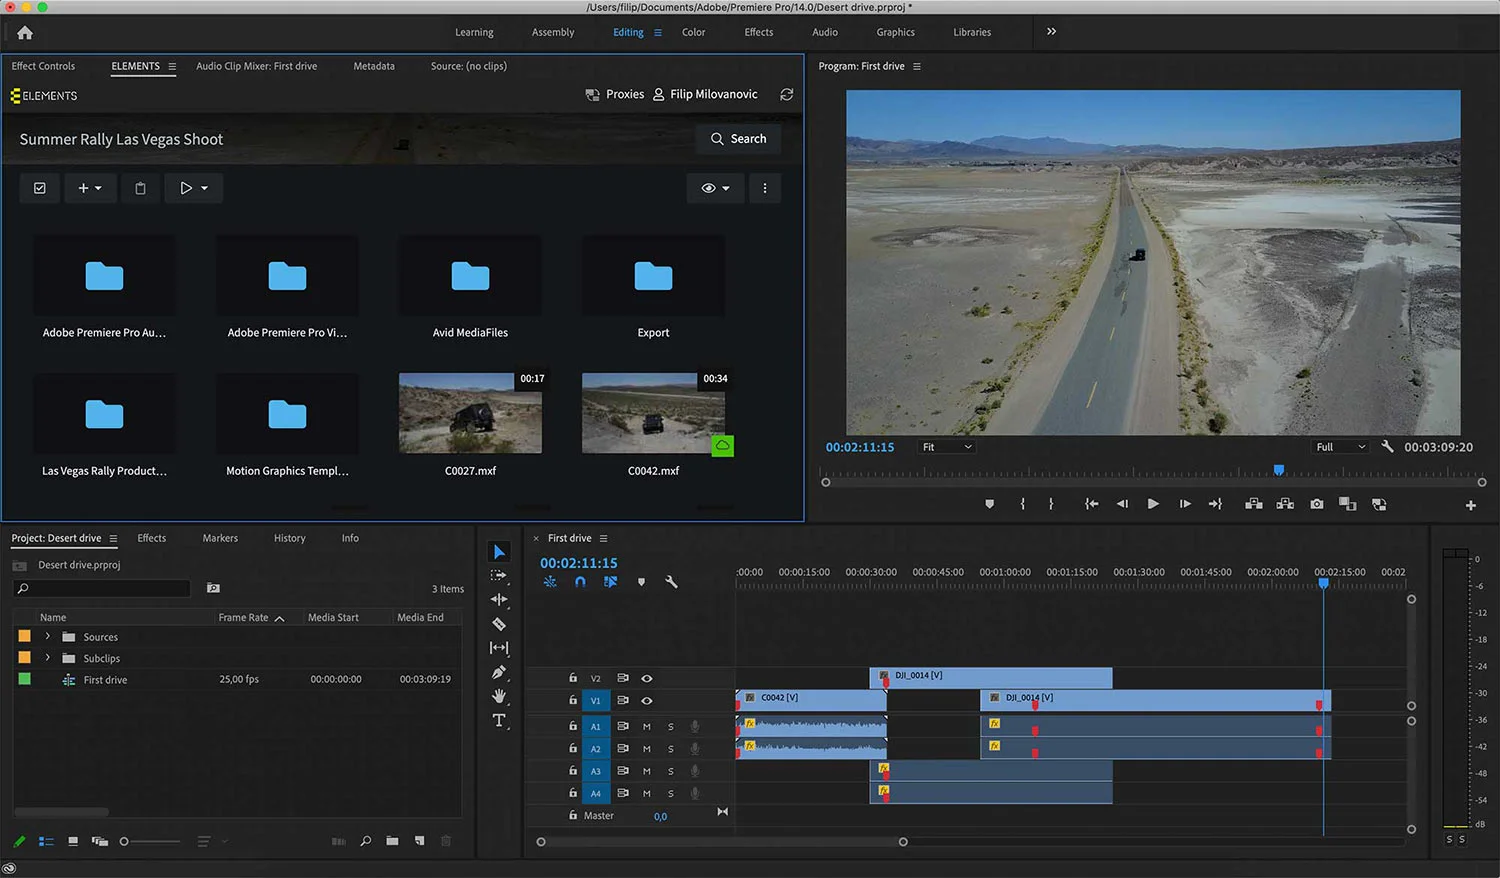This screenshot has width=1500, height=878.
Task: Open the Elements clipboard icon button
Action: (141, 188)
